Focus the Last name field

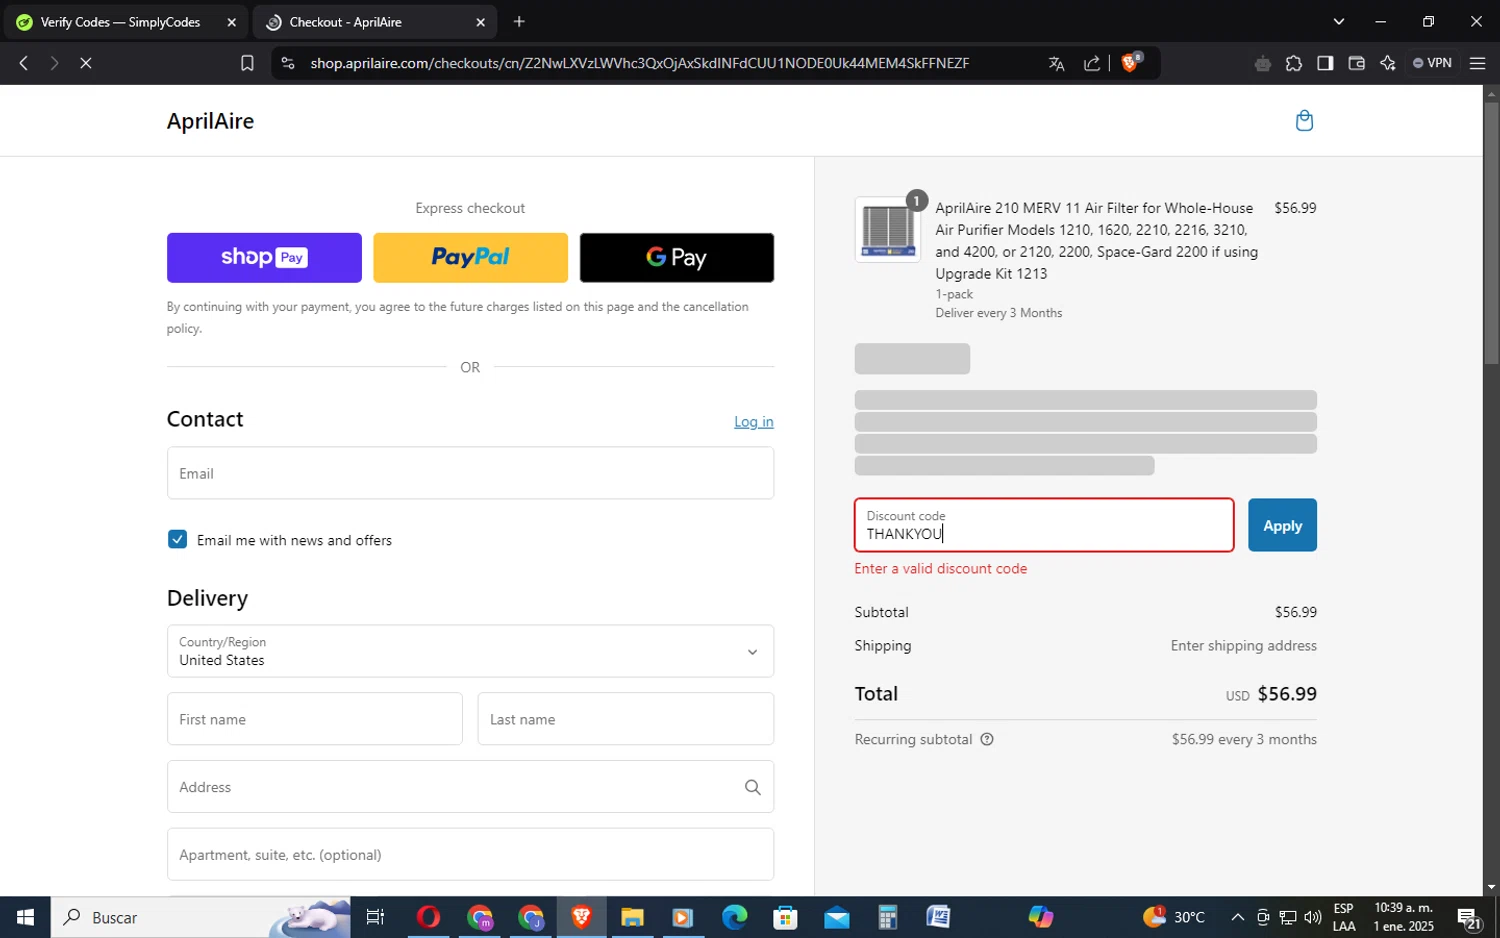click(626, 719)
